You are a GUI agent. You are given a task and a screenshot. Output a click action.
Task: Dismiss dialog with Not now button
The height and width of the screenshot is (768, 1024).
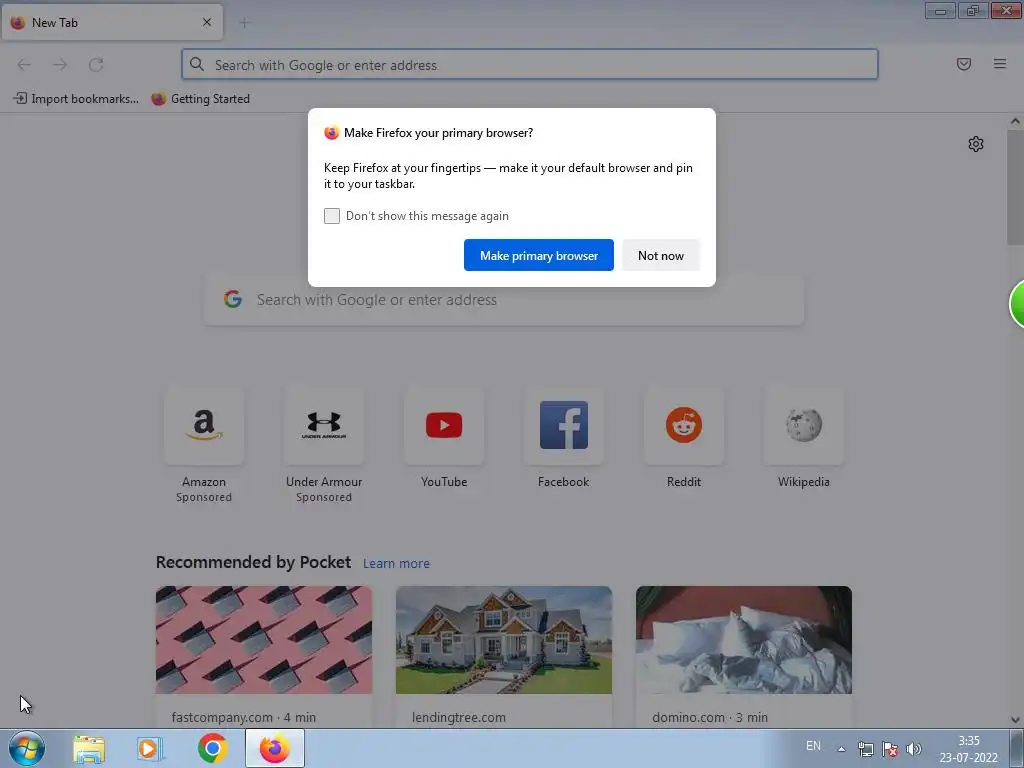pyautogui.click(x=661, y=255)
